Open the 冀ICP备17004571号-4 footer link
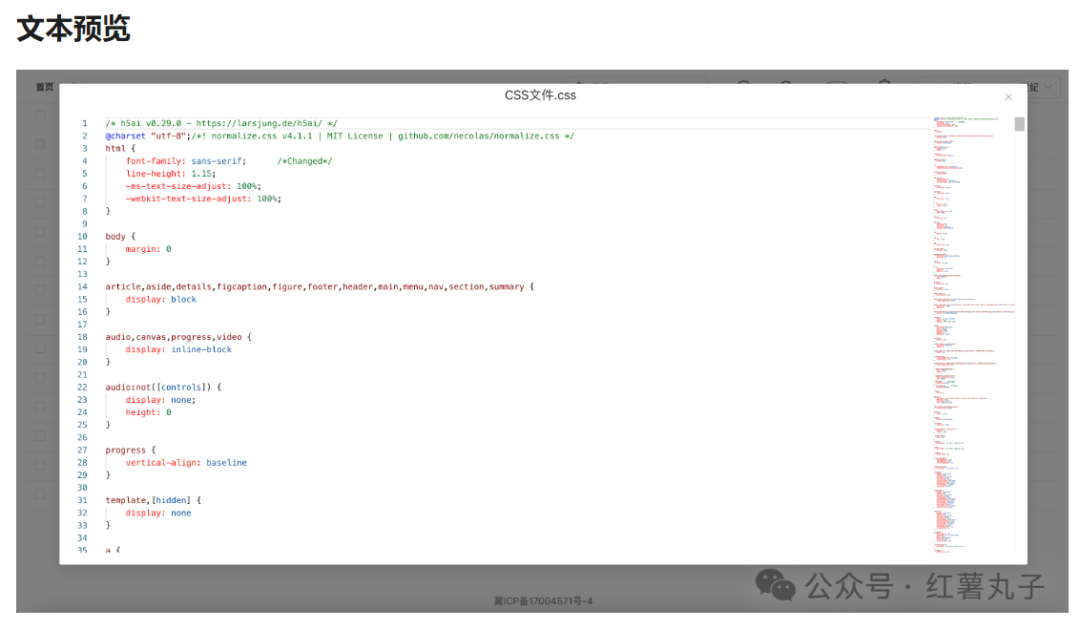Screen dimensions: 1080x629 [543, 601]
